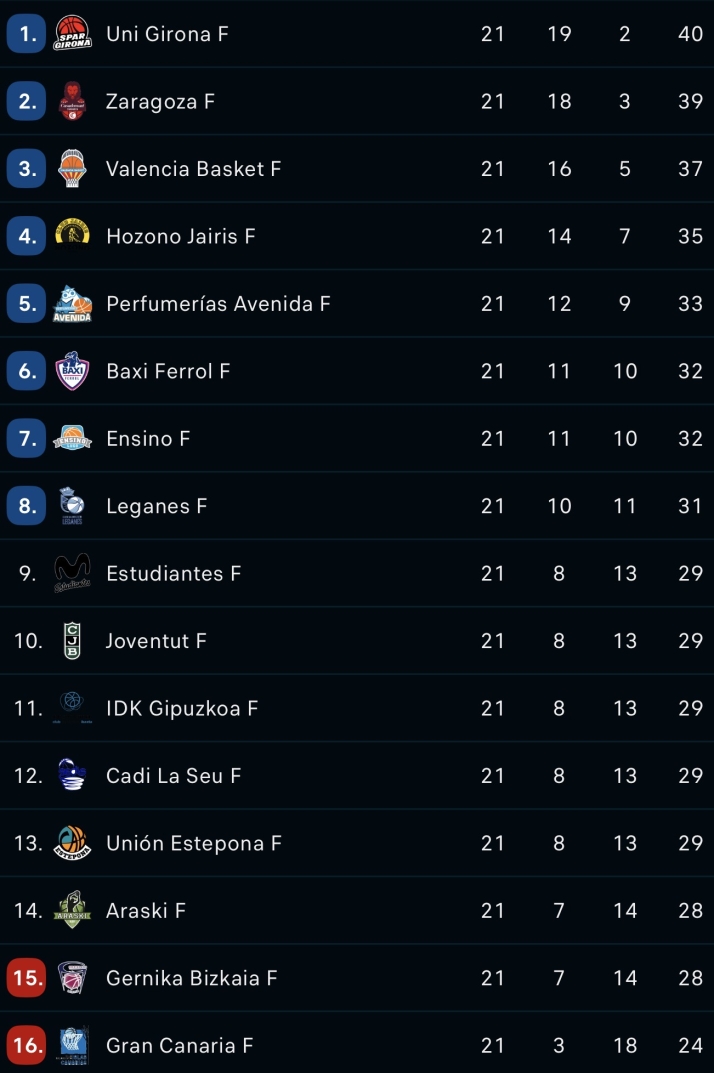Open the Uni Girona F team page
714x1073 pixels.
point(167,34)
